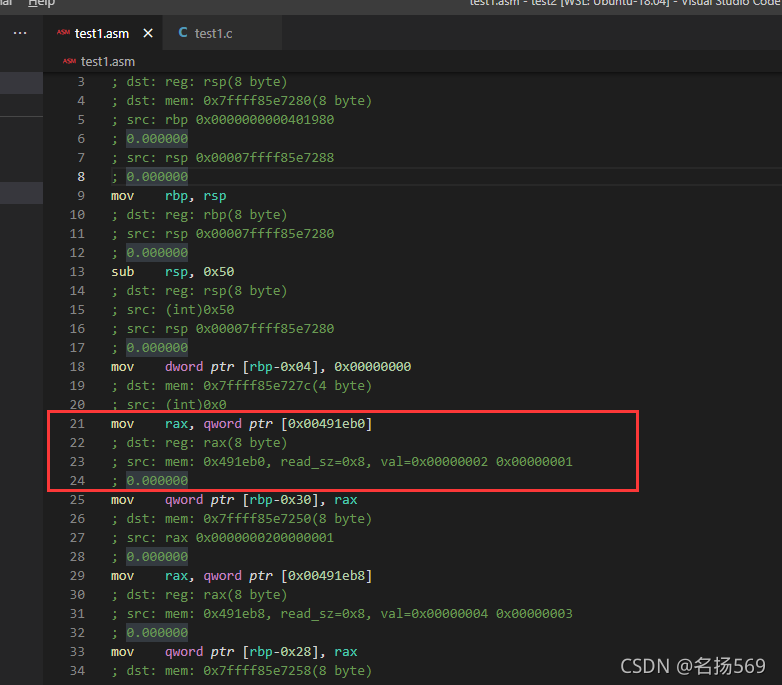Click line number 21 in the gutter
Viewport: 782px width, 685px height.
pyautogui.click(x=77, y=424)
